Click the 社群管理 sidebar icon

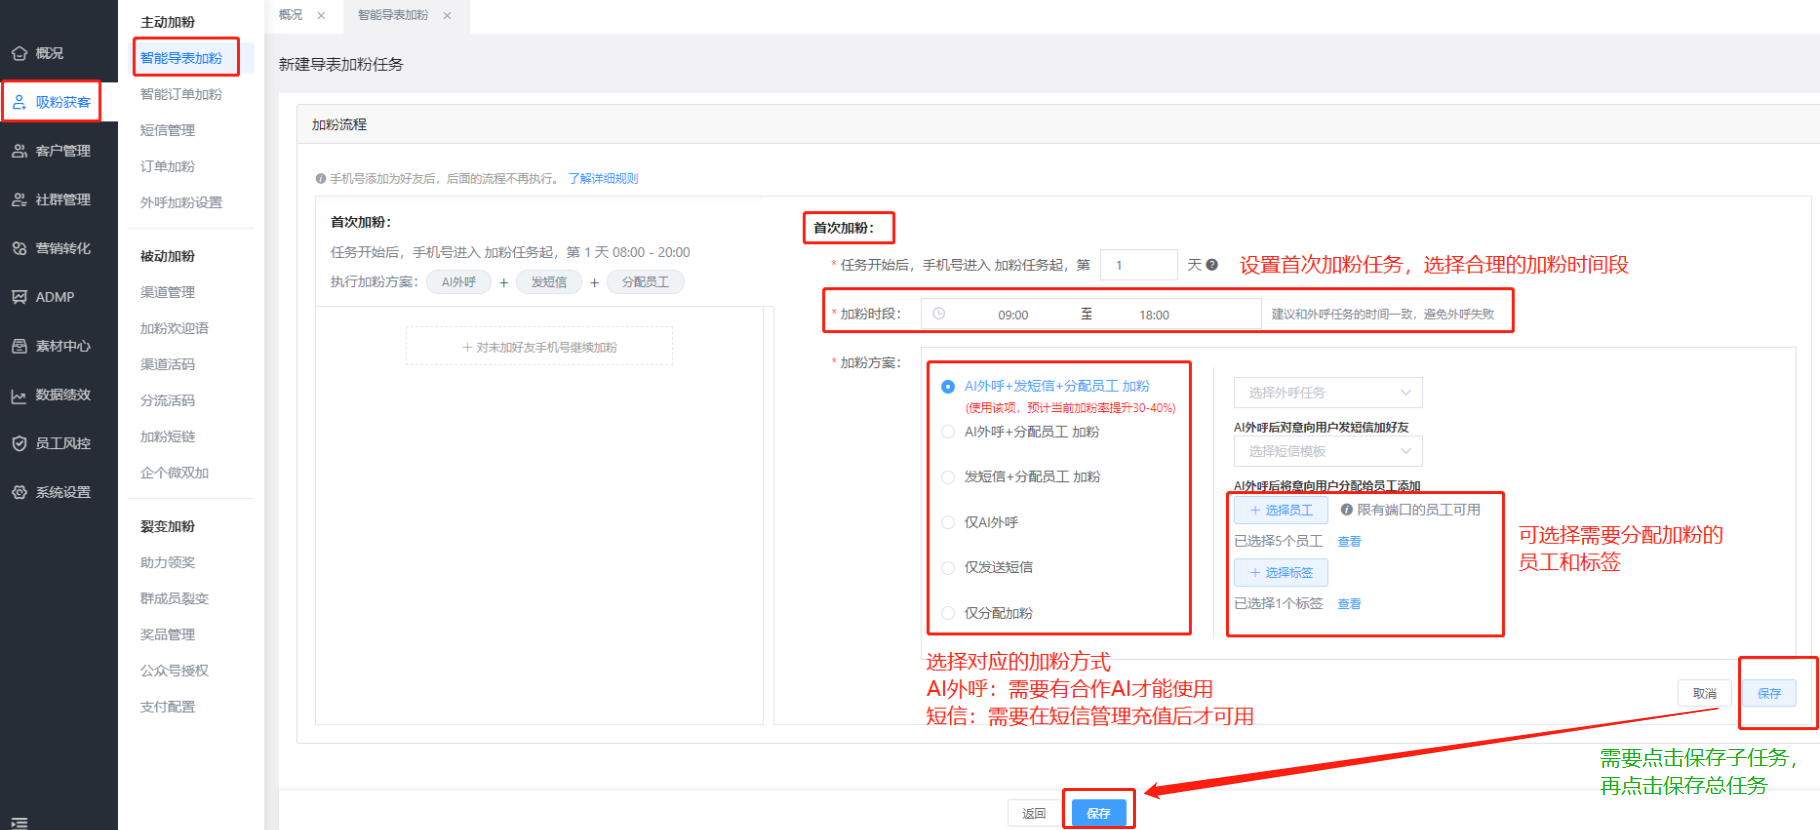19,200
